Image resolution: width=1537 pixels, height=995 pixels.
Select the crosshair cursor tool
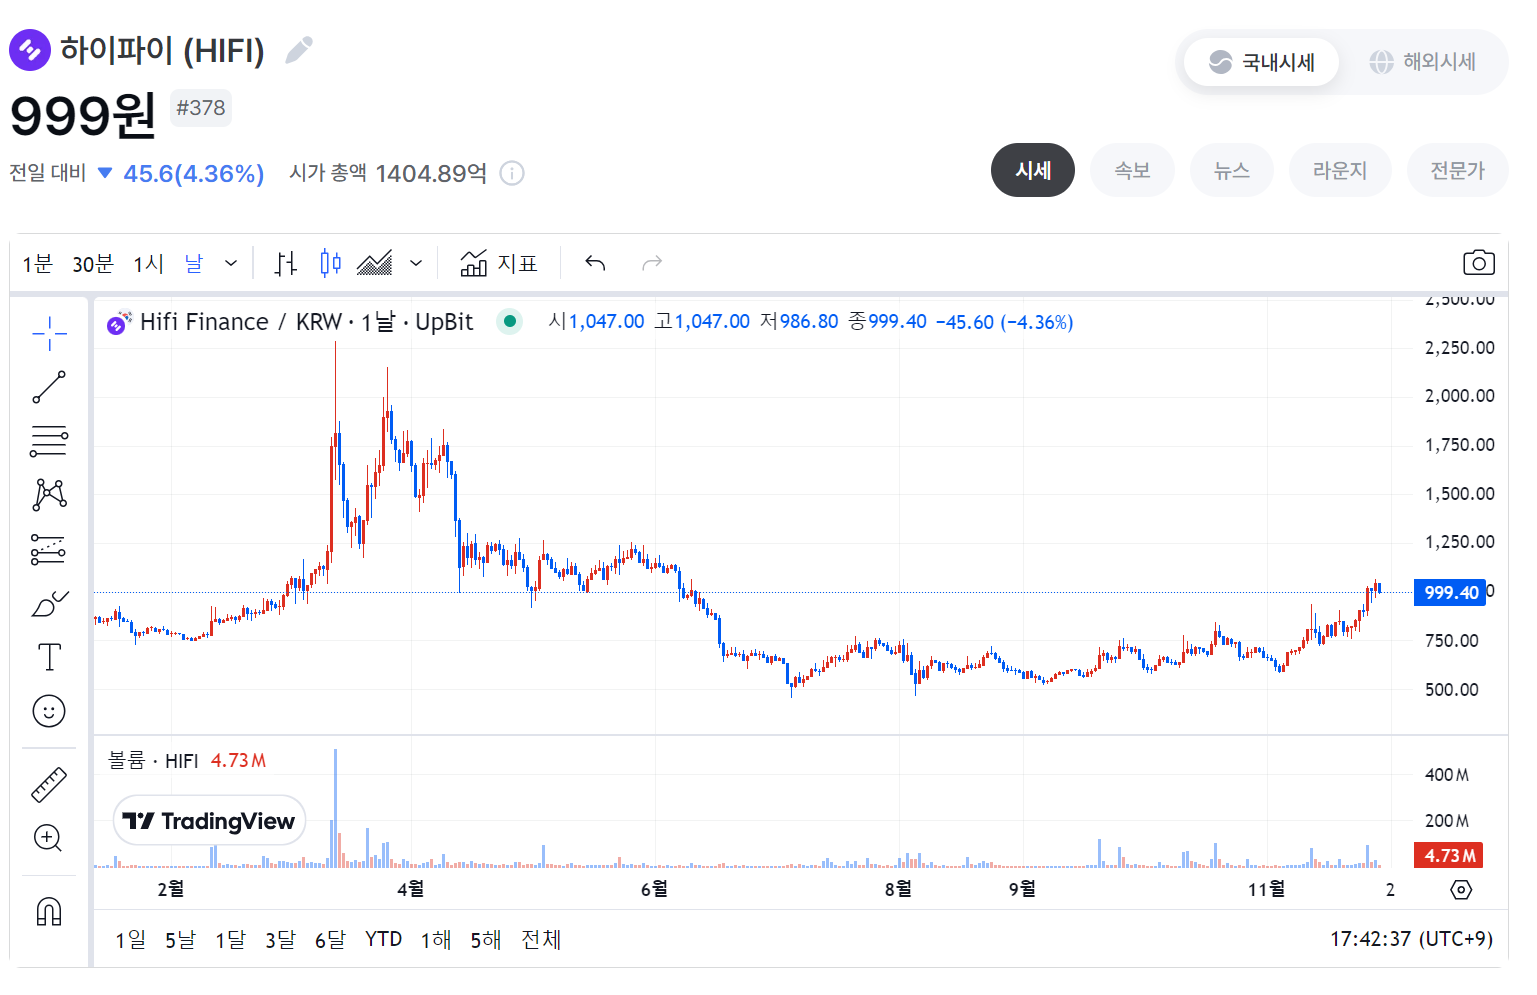(x=49, y=333)
